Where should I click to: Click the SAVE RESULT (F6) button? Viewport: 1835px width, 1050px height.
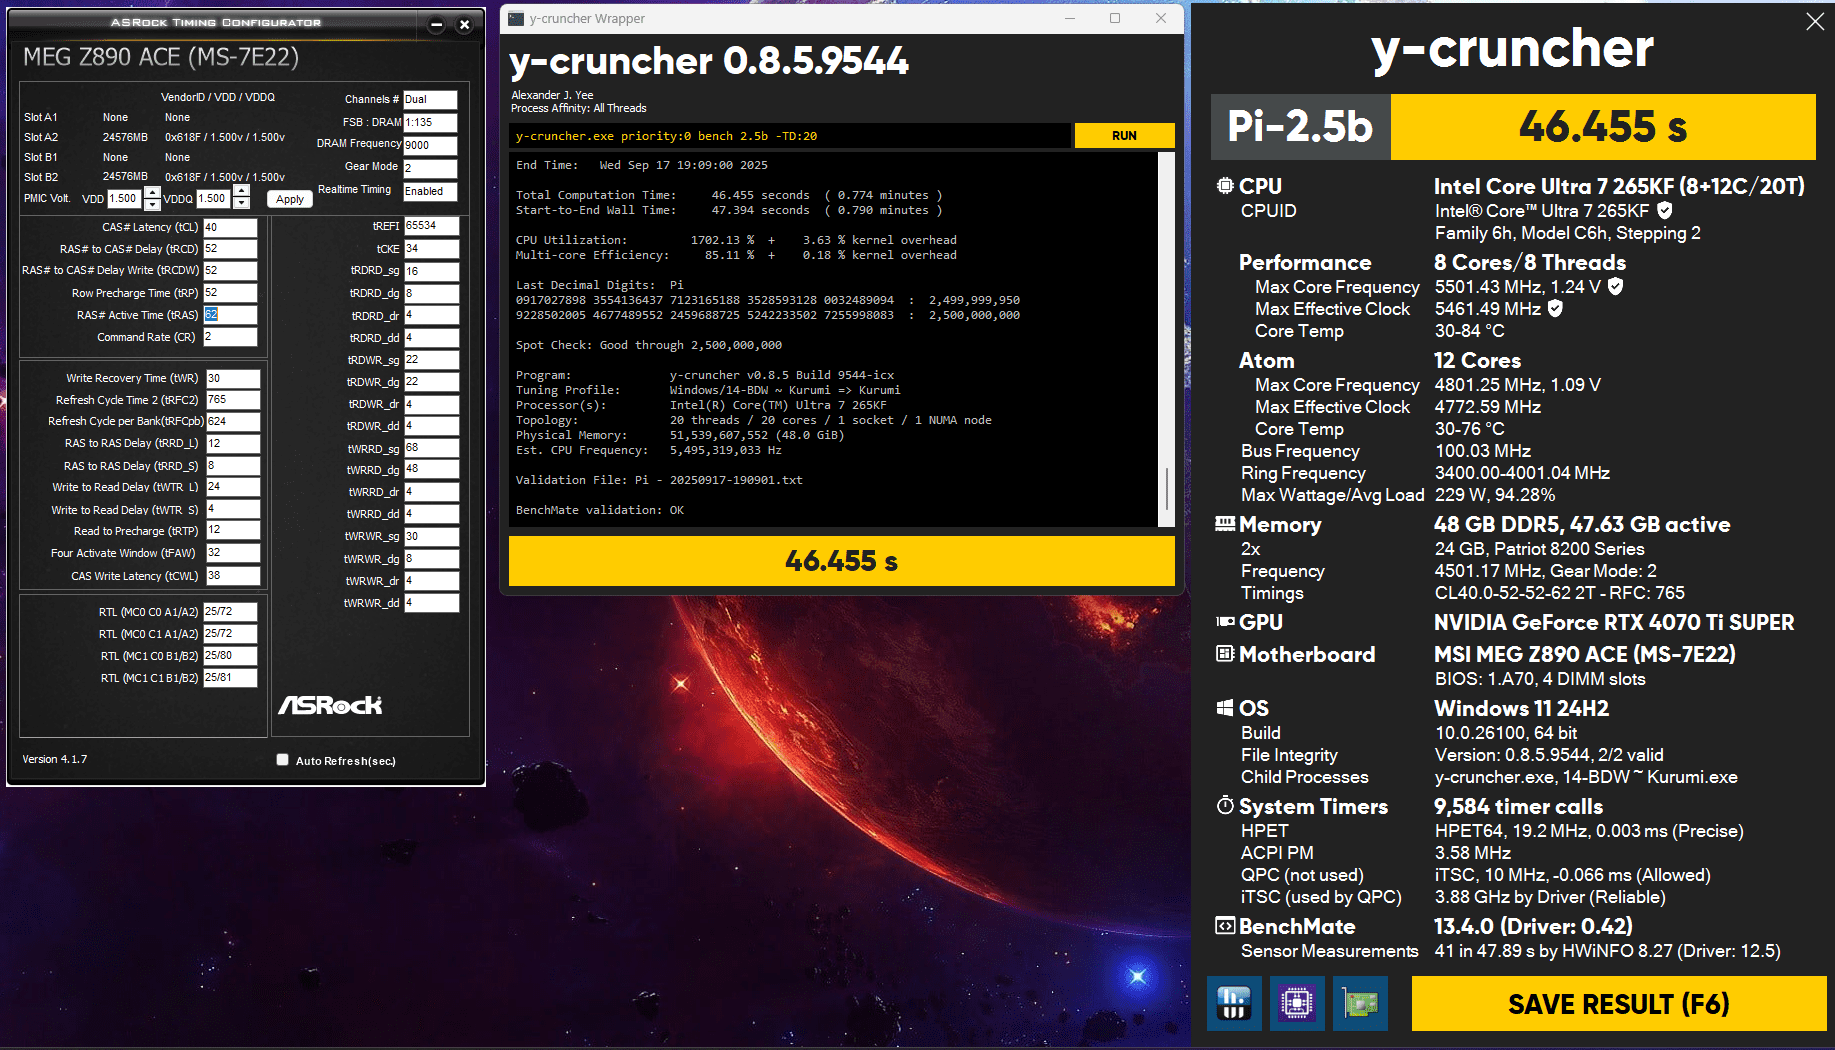[1619, 1003]
